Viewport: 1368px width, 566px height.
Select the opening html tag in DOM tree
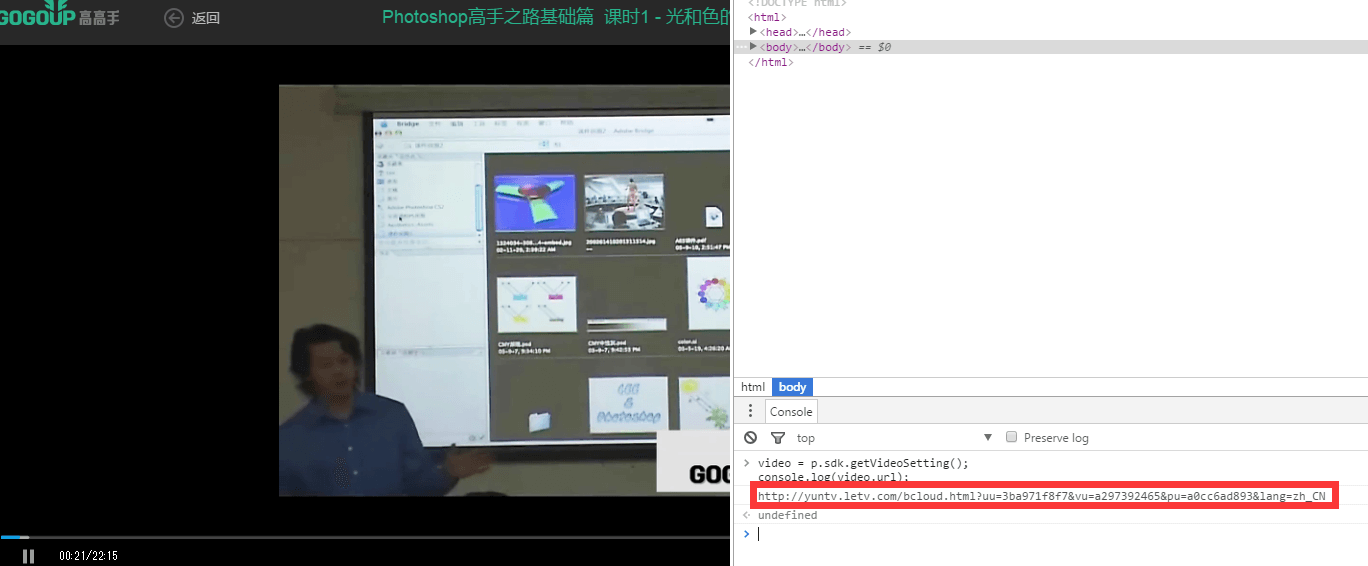point(767,17)
